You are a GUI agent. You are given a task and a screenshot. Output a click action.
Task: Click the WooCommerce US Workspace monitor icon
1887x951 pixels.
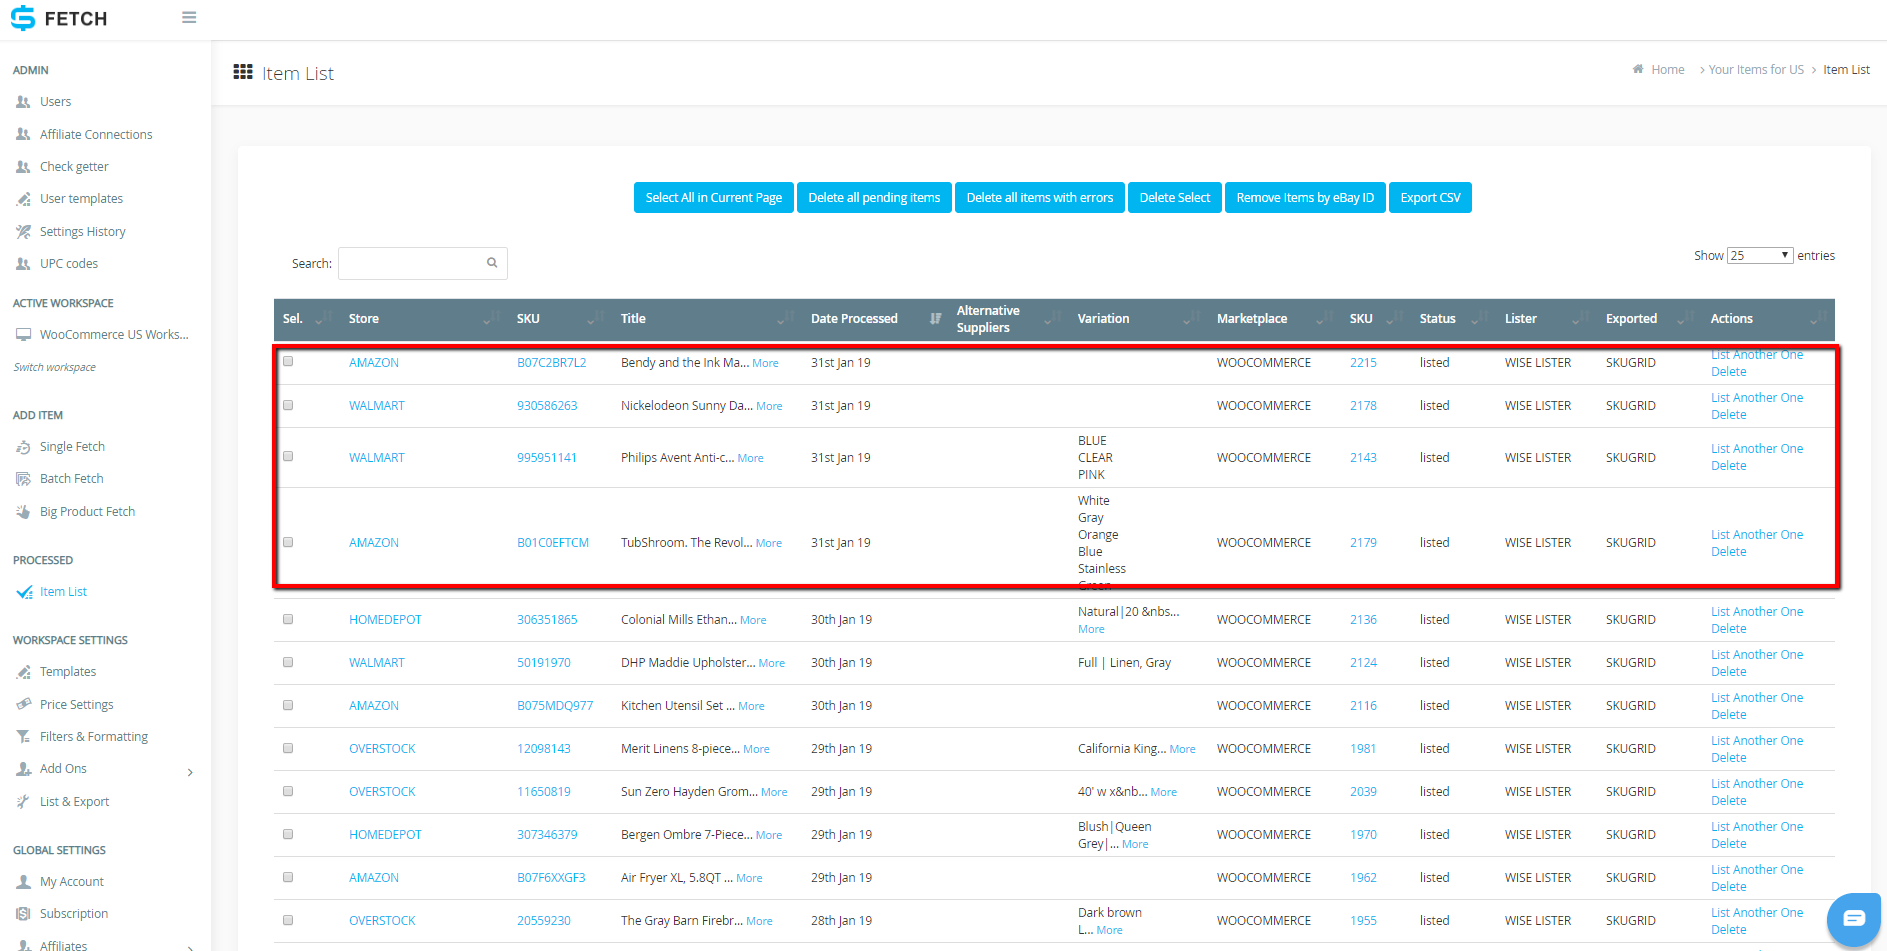coord(23,335)
